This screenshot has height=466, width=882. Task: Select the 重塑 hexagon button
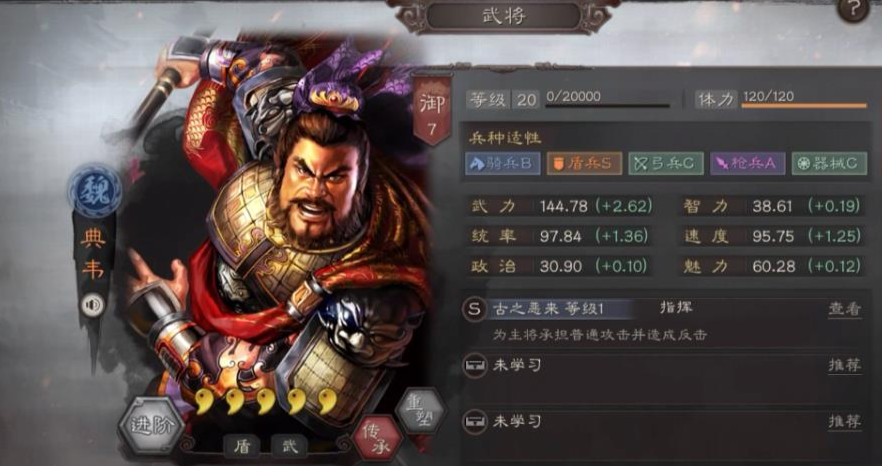tap(420, 410)
